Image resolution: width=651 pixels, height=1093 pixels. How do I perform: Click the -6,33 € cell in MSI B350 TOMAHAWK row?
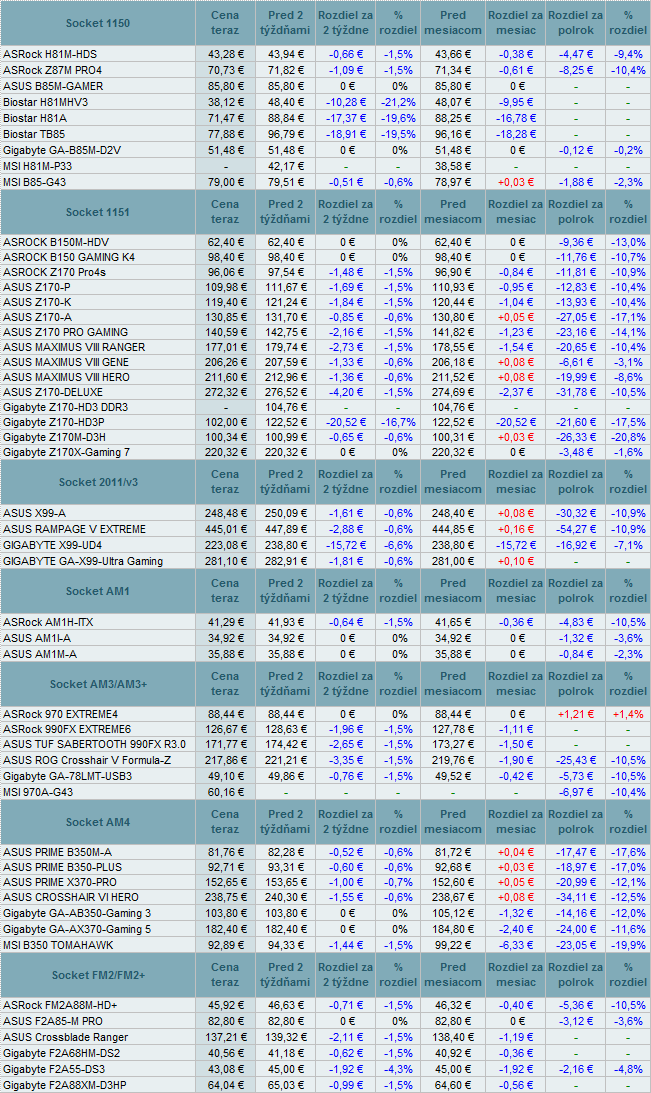coord(516,945)
